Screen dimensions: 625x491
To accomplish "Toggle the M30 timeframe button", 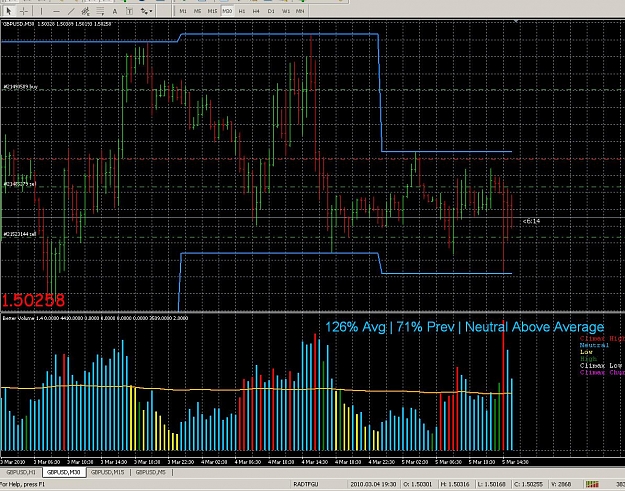I will pos(227,11).
